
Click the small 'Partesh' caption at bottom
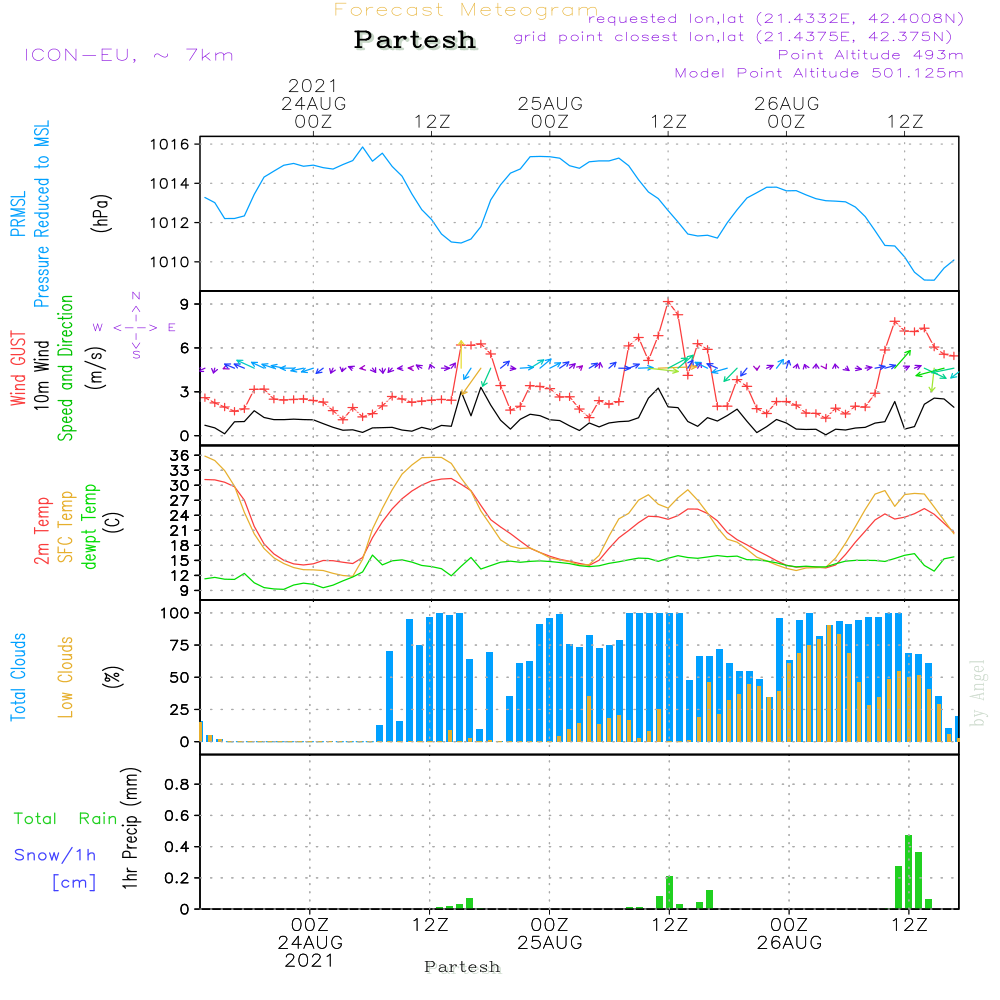462,967
